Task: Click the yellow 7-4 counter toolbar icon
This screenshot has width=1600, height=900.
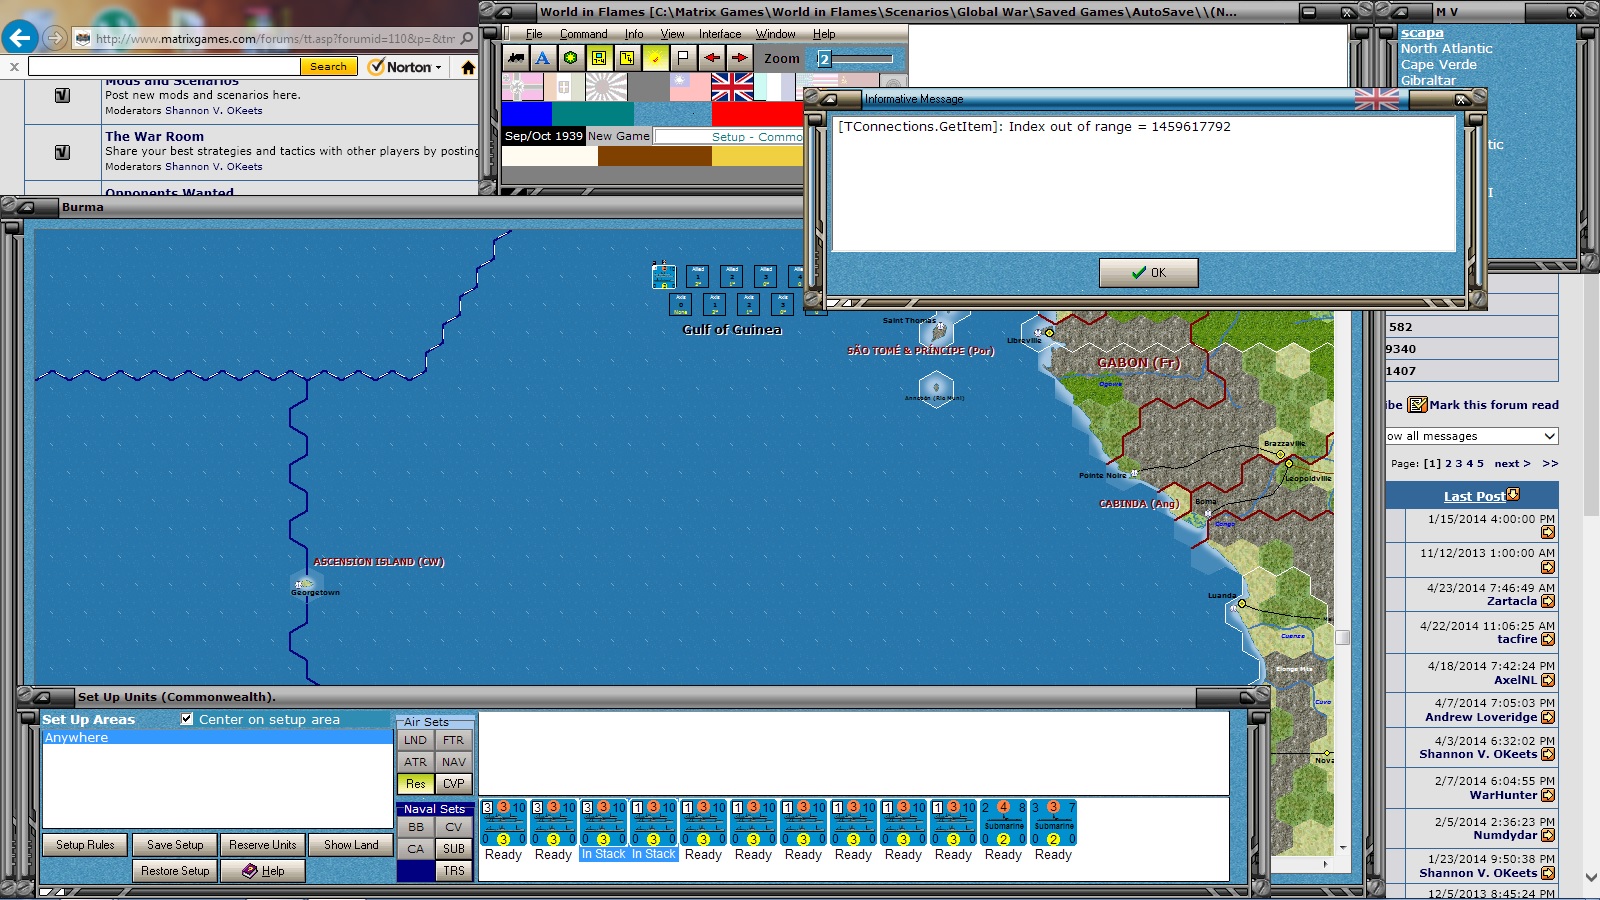Action: tap(626, 58)
